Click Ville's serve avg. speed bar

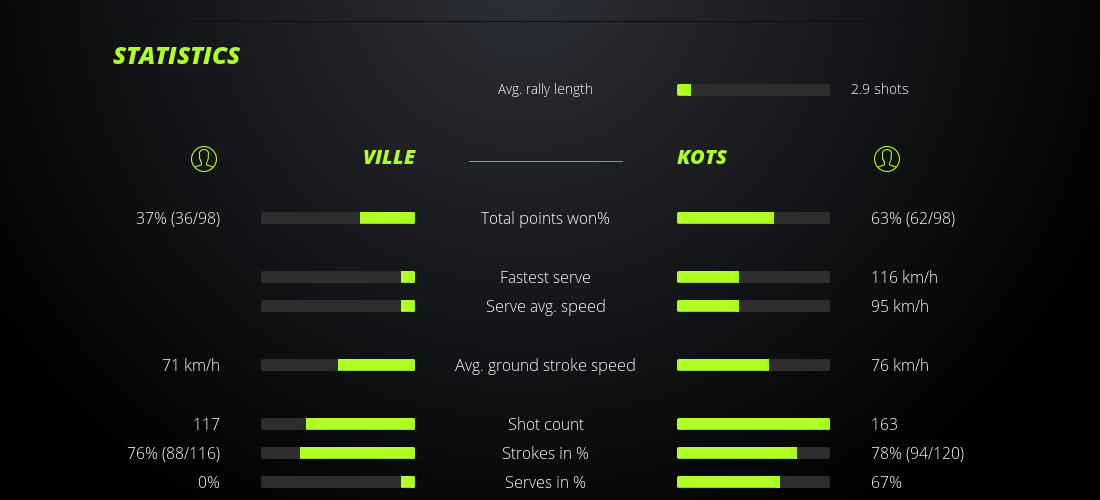338,306
